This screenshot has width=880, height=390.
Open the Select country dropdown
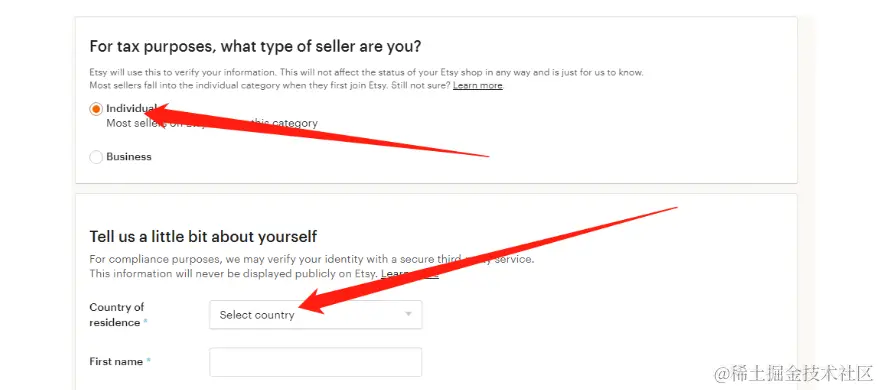pos(315,315)
